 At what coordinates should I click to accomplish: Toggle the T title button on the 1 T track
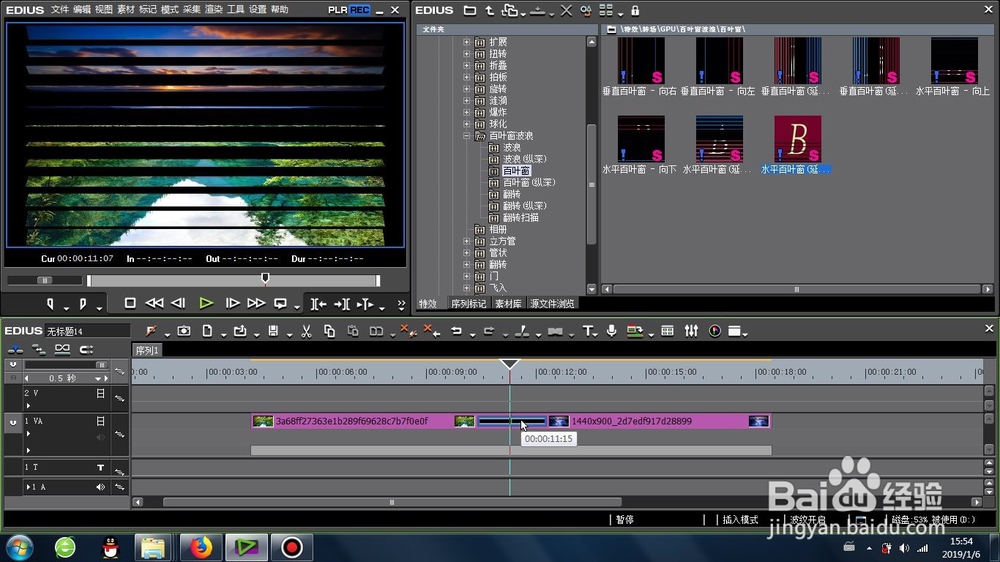point(101,468)
